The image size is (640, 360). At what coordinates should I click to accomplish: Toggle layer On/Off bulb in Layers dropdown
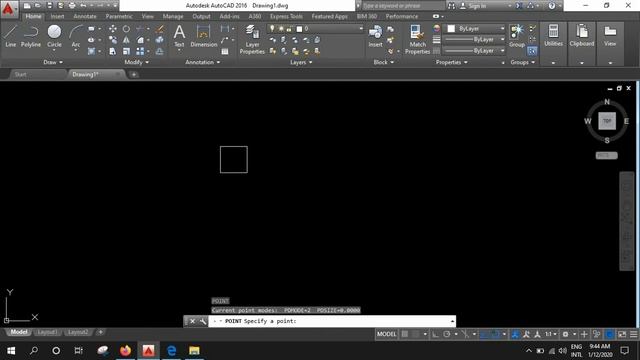click(x=272, y=29)
